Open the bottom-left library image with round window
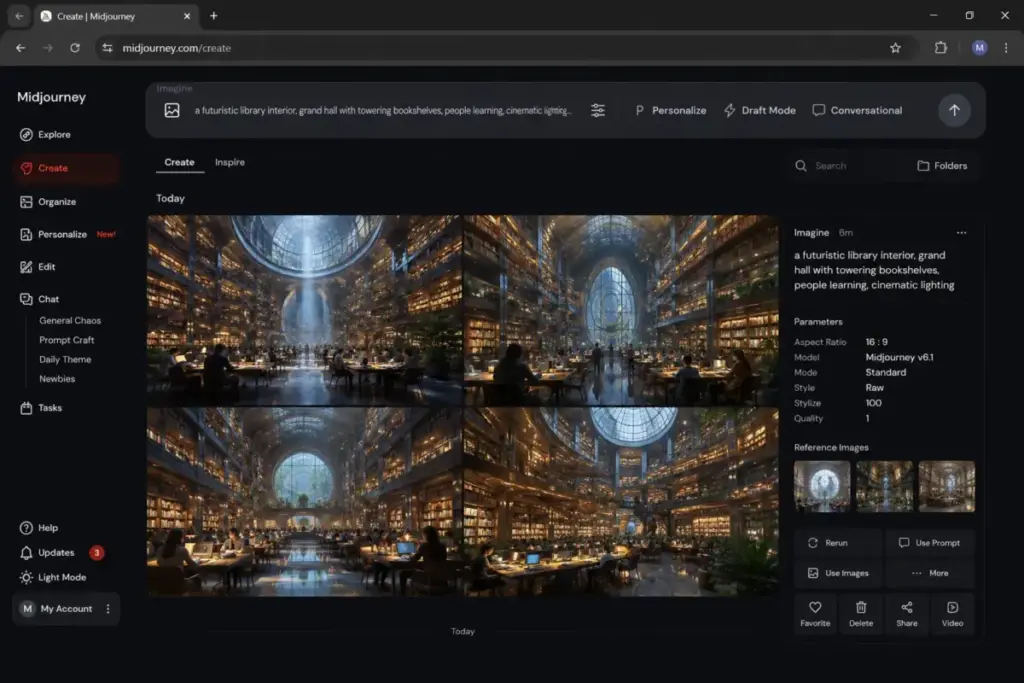This screenshot has width=1024, height=683. 304,501
